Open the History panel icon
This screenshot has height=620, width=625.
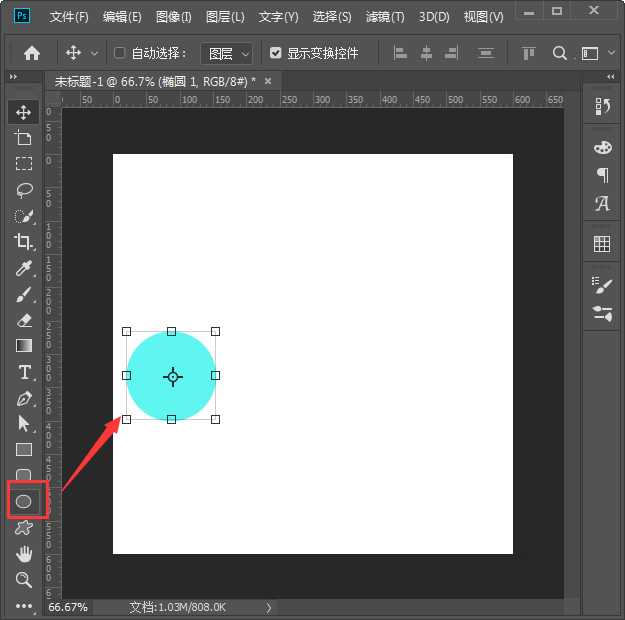point(602,107)
